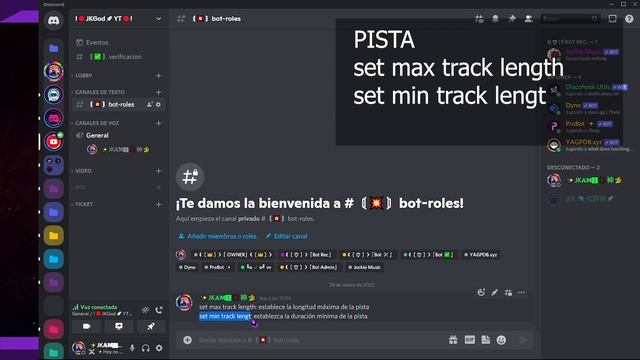Edit the JKAM message with pencil
This screenshot has height=360, width=640.
[x=495, y=292]
